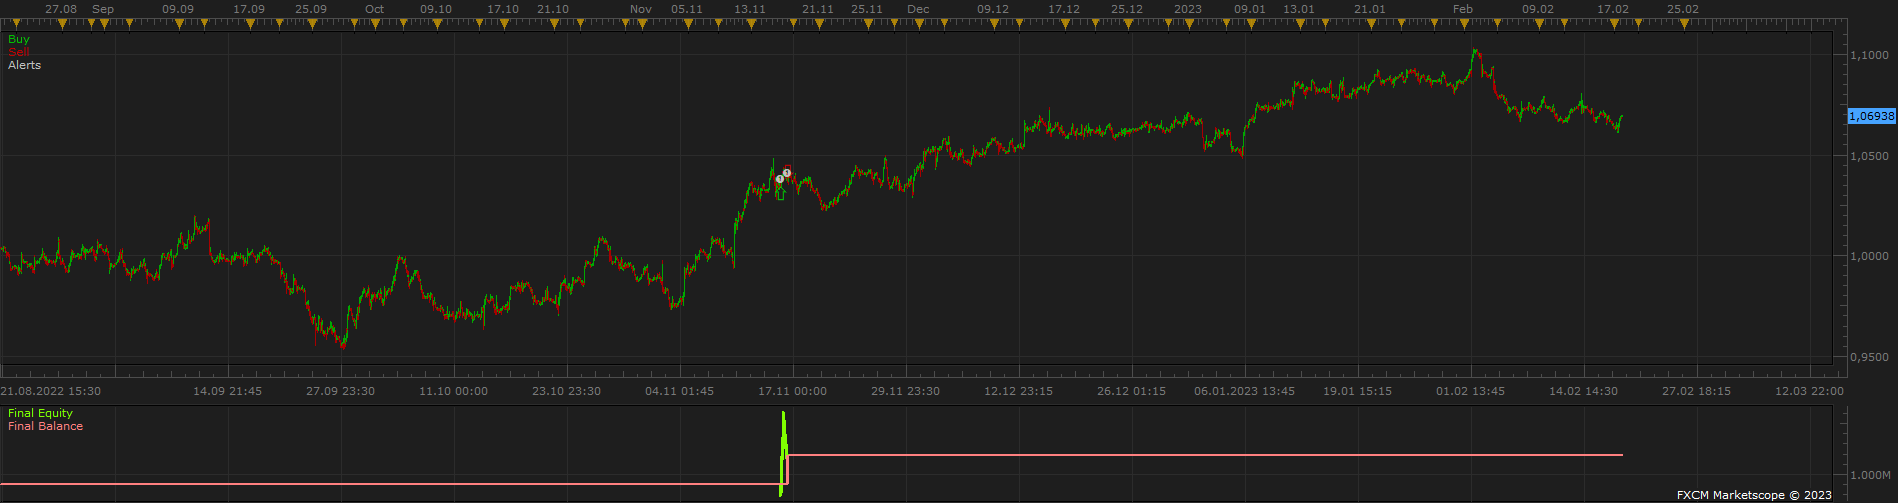The width and height of the screenshot is (1898, 503).
Task: Click the triangle marker under the 27.08 date
Action: [x=62, y=24]
